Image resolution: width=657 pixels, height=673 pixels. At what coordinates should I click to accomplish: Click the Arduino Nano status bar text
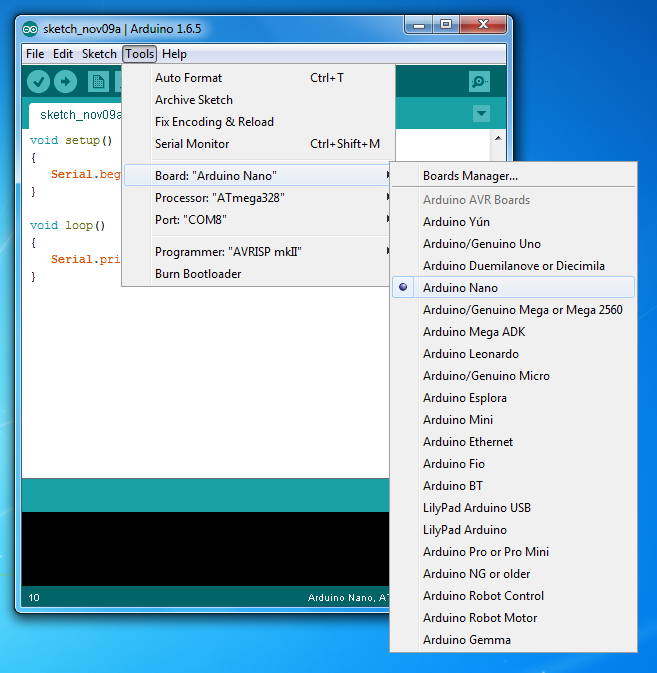coord(348,597)
